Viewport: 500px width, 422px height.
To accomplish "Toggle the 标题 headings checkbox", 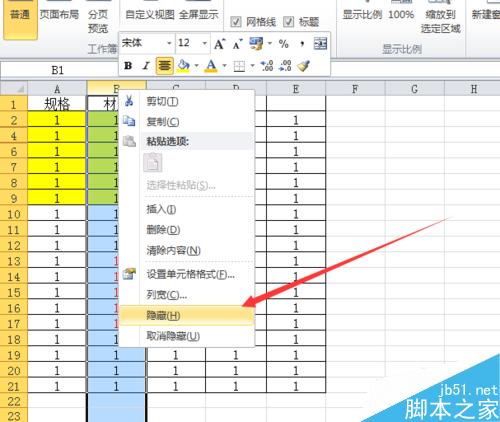I will point(289,22).
